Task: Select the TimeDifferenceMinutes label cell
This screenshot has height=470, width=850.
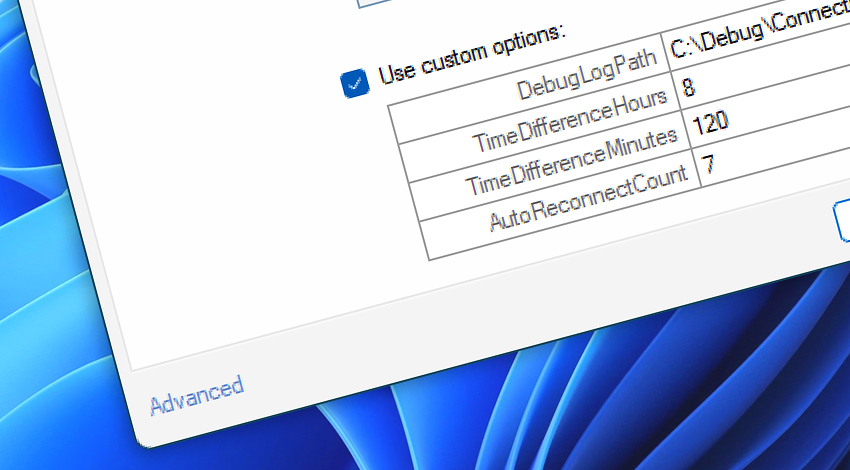Action: [x=550, y=165]
